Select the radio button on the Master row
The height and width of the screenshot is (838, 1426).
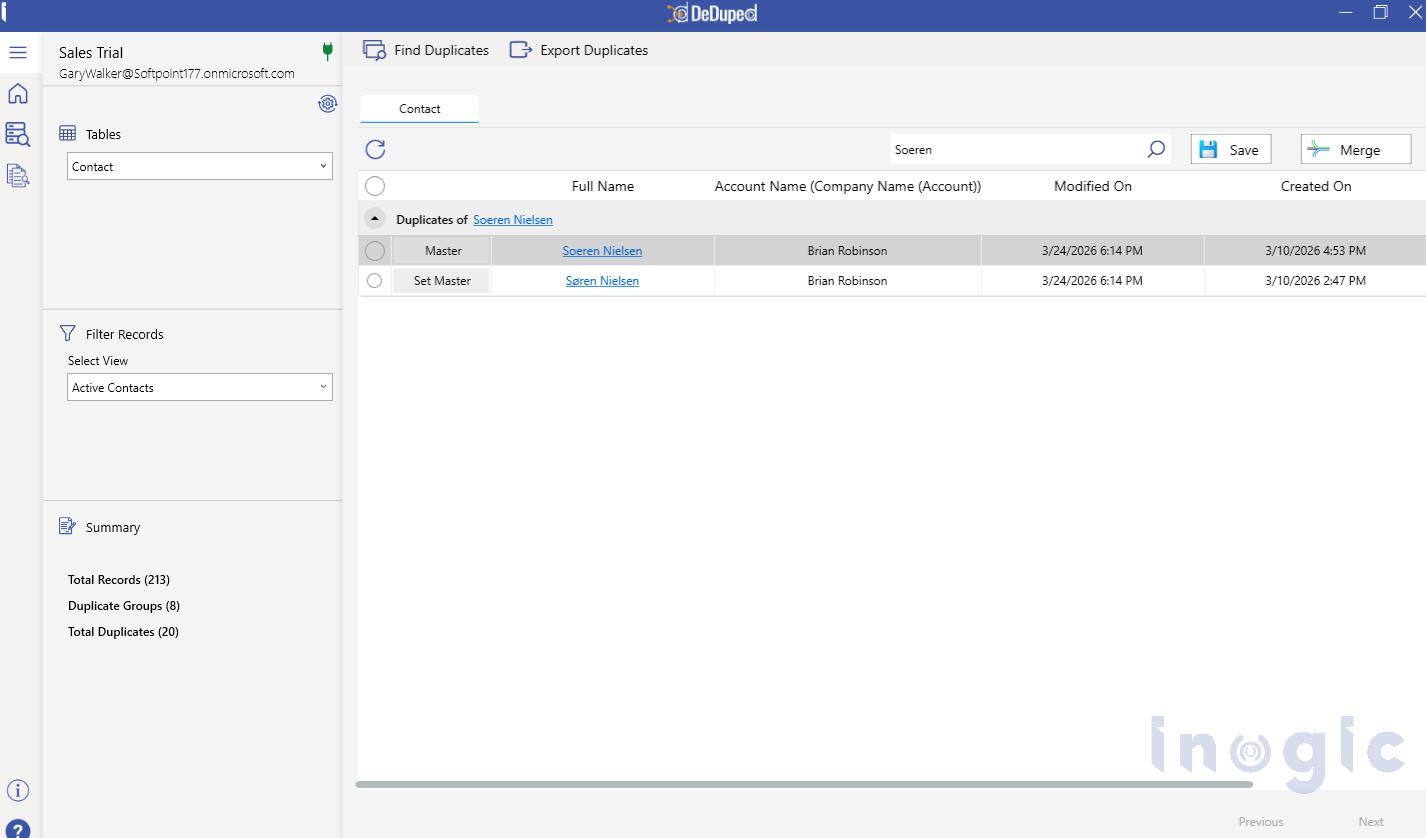[x=374, y=250]
